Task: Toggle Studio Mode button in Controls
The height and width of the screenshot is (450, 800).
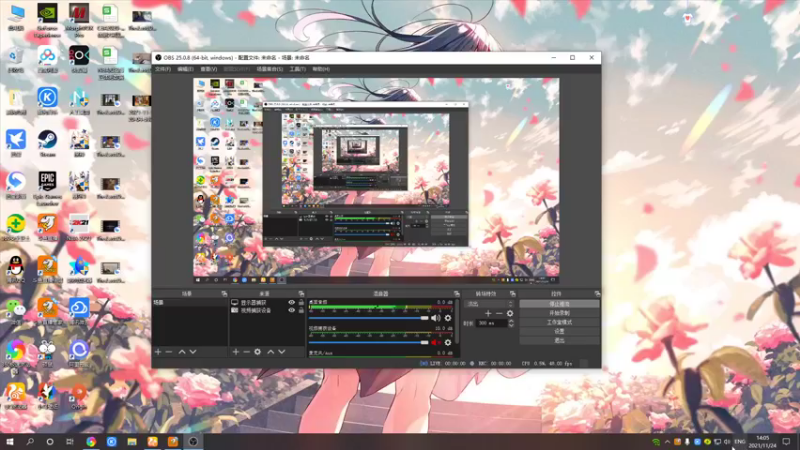Action: (x=559, y=322)
